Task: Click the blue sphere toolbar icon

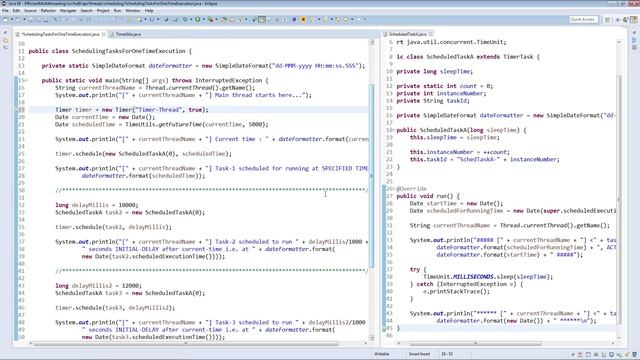Action: (294, 19)
